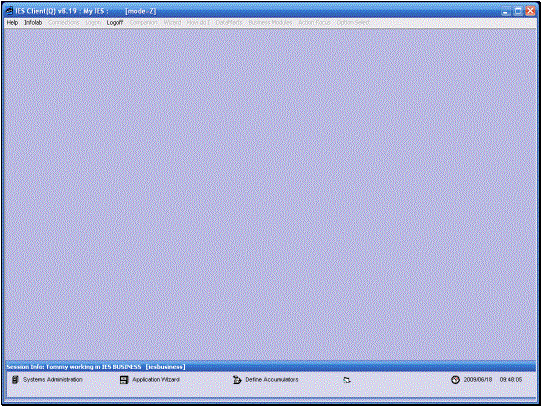Open the Infolab menu
The image size is (541, 406).
(33, 22)
